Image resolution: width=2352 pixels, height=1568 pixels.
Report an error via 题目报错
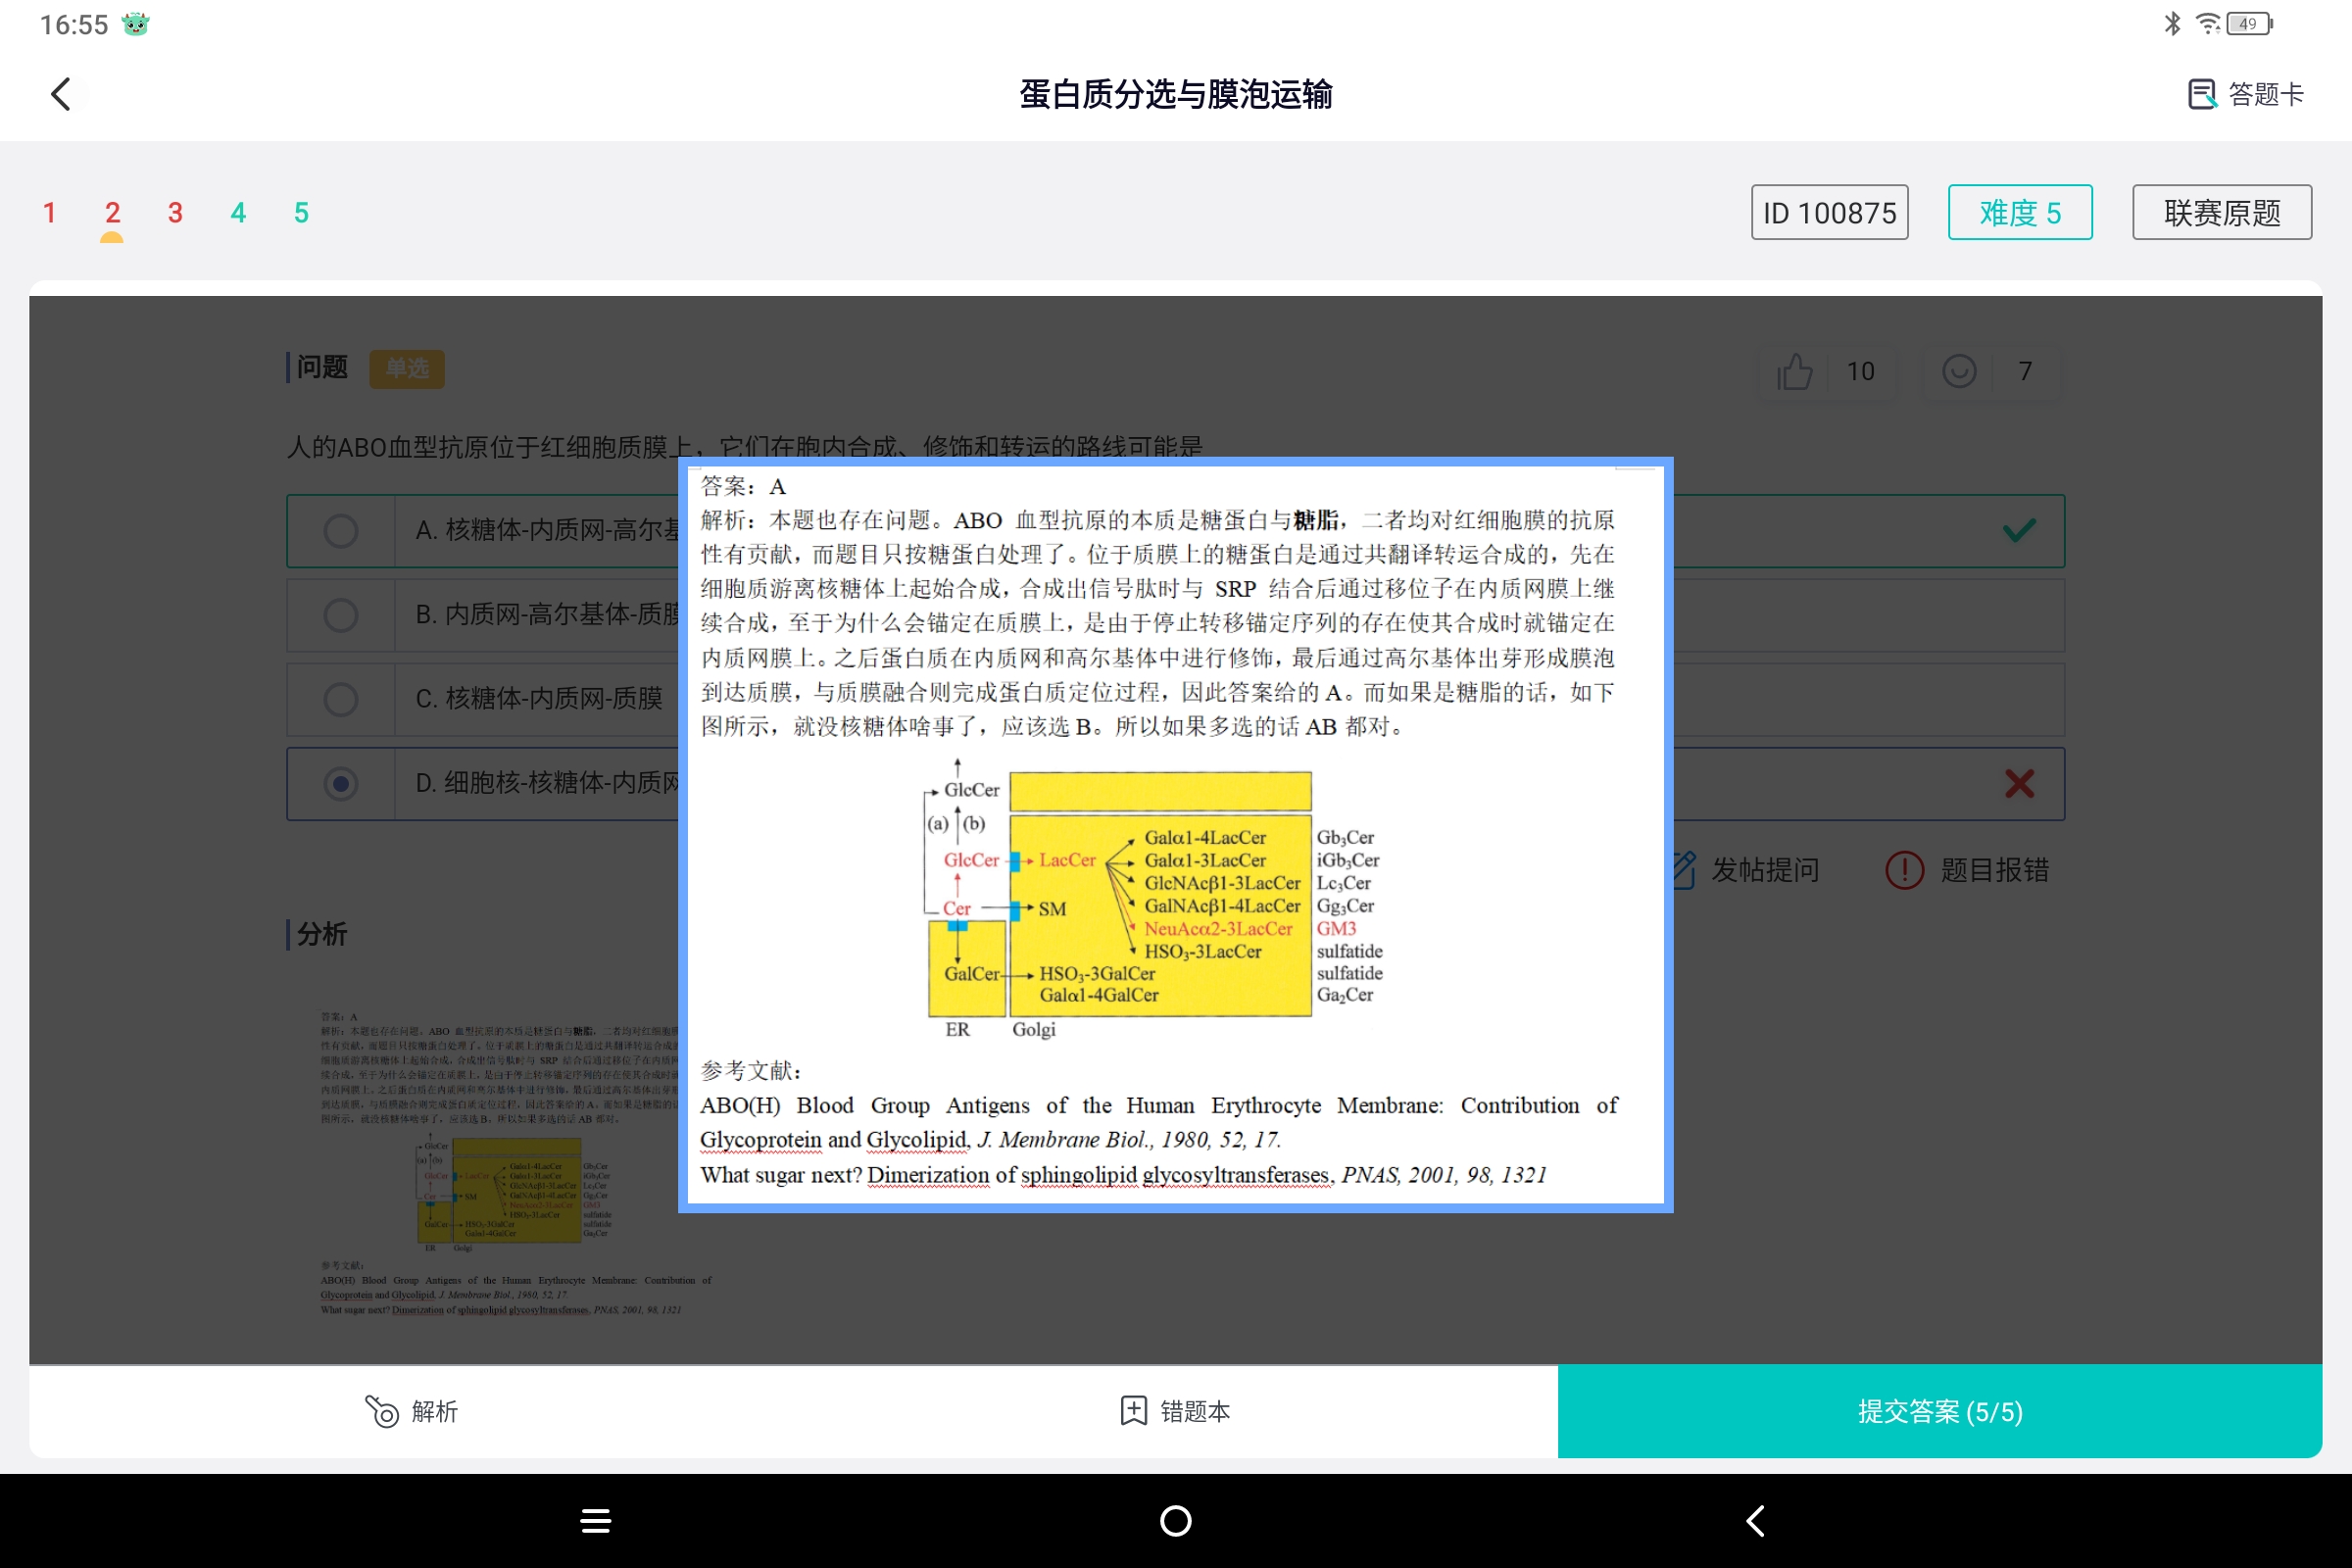[1967, 870]
